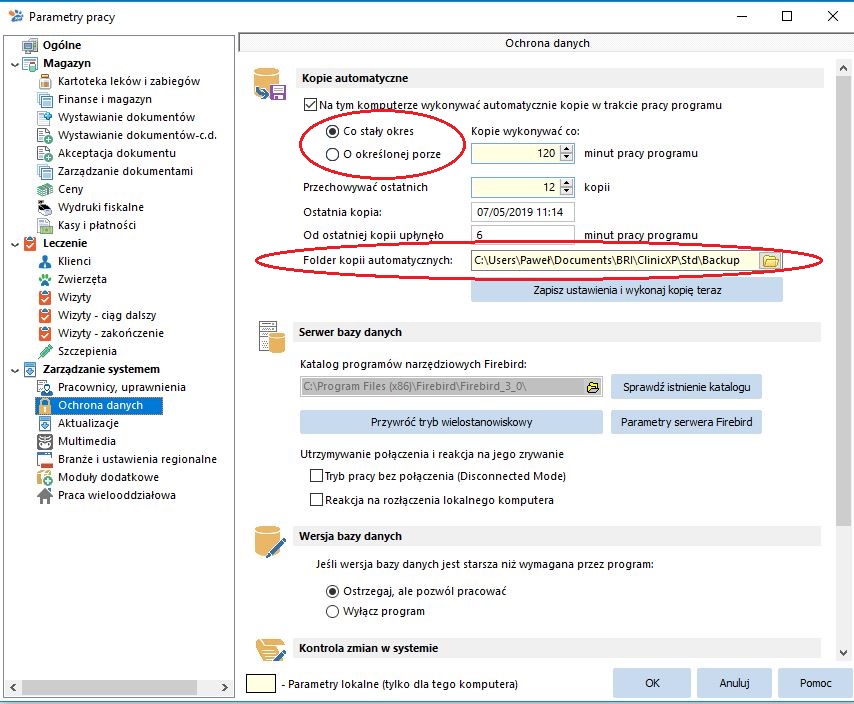Screen dimensions: 854x704
Task: Collapse the Magazyn tree branch
Action: (x=15, y=64)
